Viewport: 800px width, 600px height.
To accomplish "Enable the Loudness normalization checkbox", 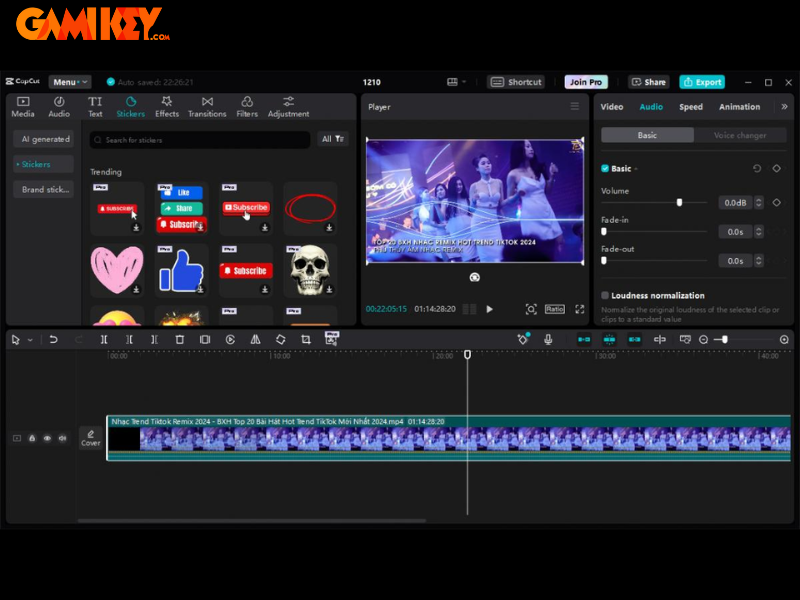I will coord(605,296).
